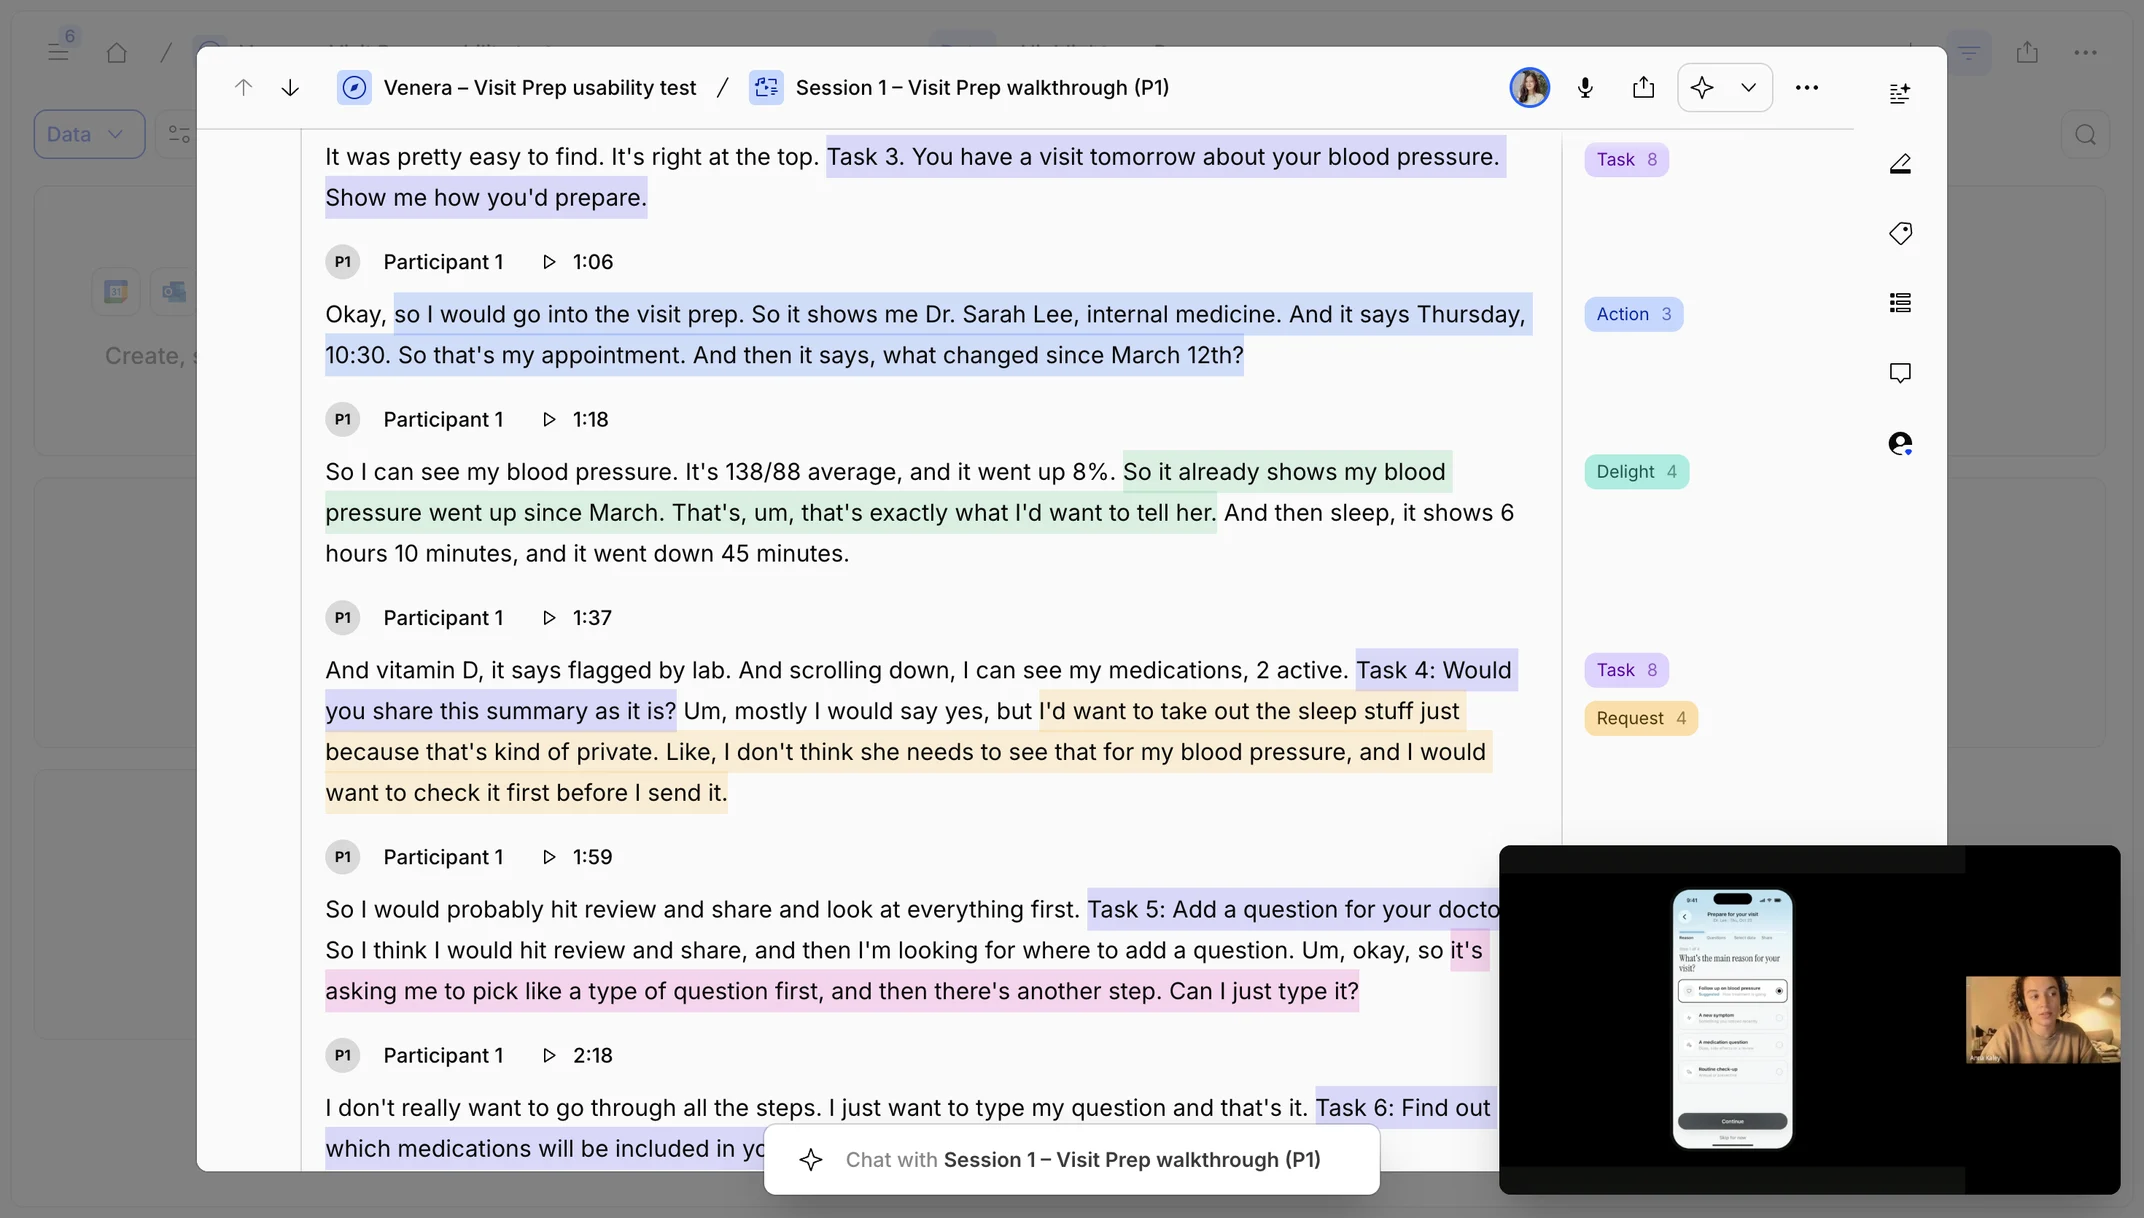Click the Task 8 tag beside Task 3 highlight

1626,160
